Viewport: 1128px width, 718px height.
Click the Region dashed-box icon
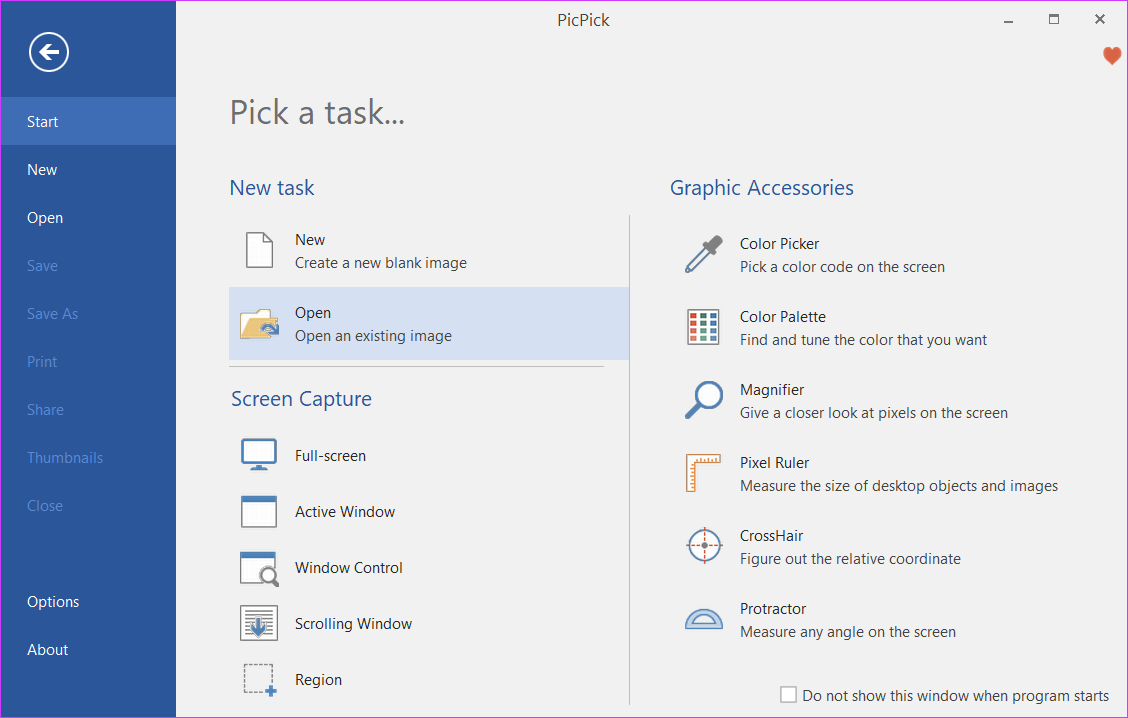(259, 680)
